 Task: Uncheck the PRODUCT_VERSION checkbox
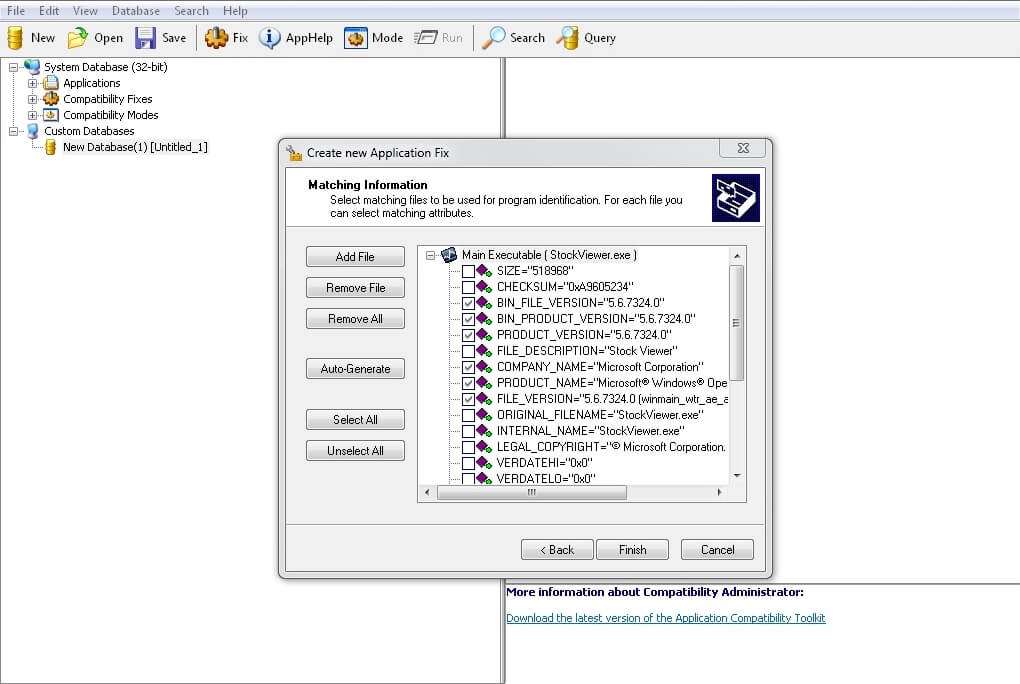[468, 335]
